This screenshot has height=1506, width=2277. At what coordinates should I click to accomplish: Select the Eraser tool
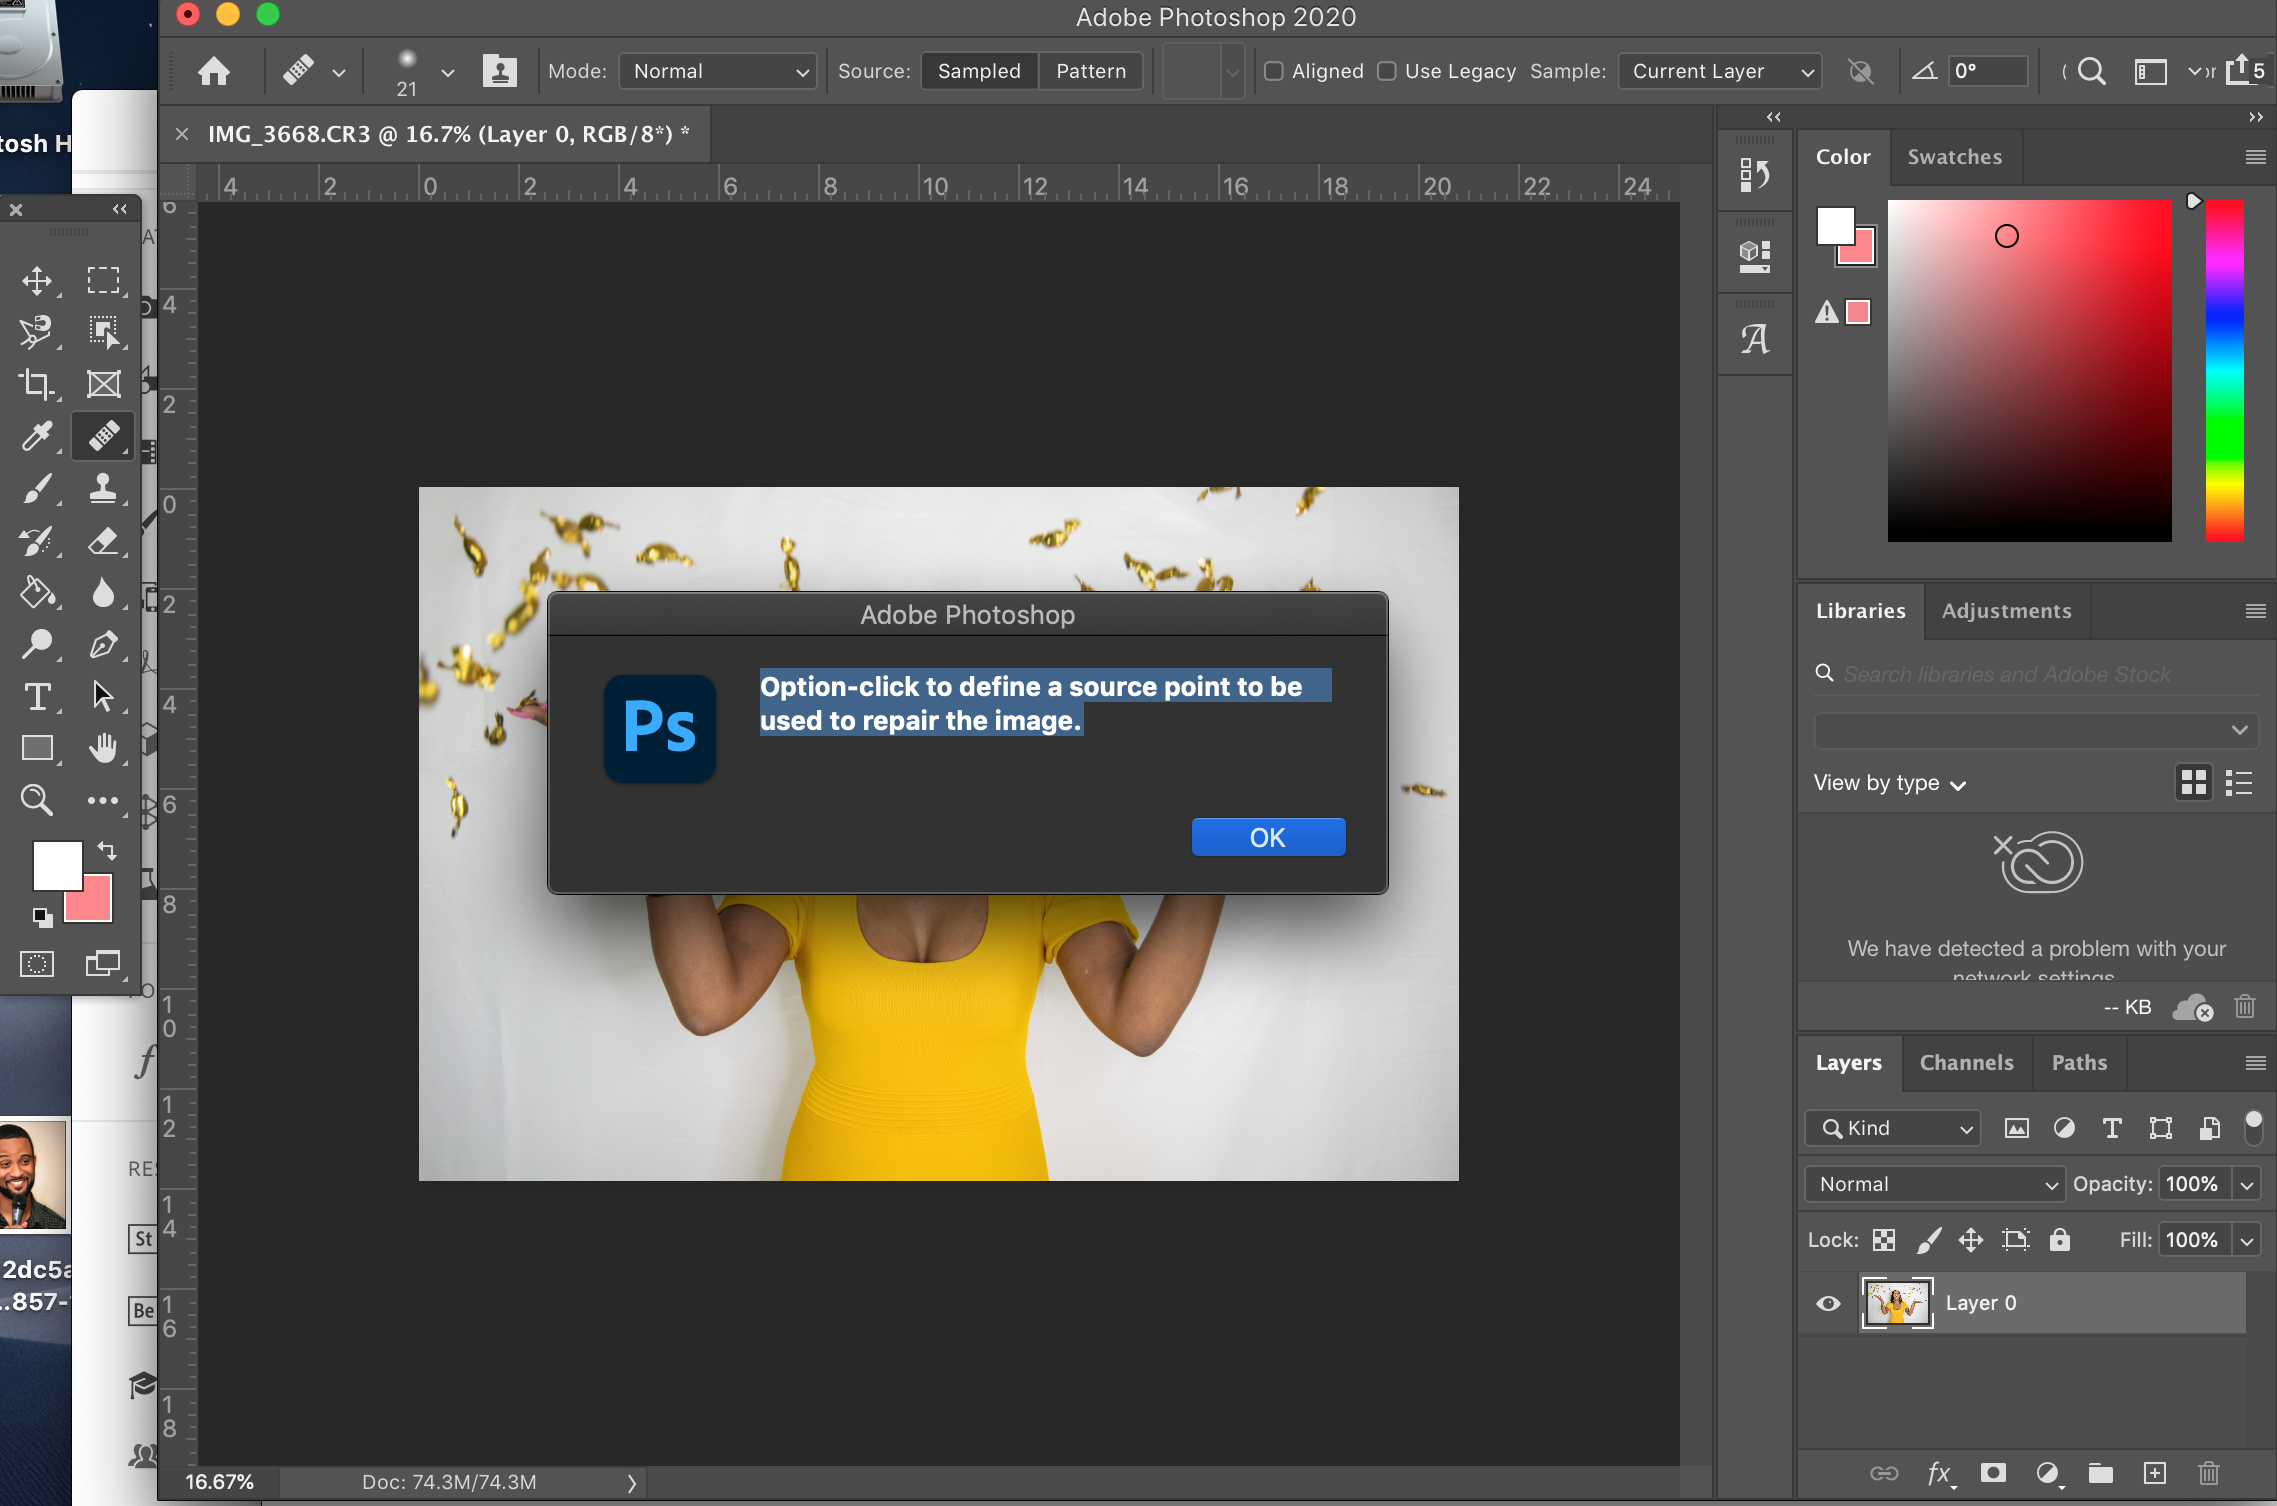coord(103,541)
